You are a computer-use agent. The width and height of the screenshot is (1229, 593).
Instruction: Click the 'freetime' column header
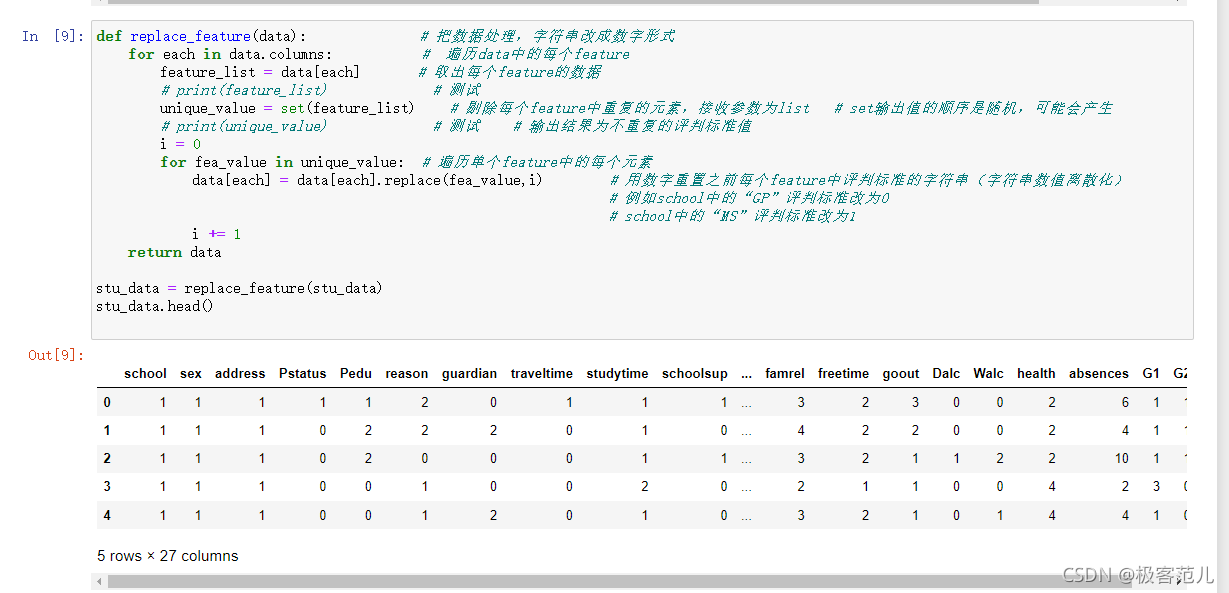(x=843, y=373)
